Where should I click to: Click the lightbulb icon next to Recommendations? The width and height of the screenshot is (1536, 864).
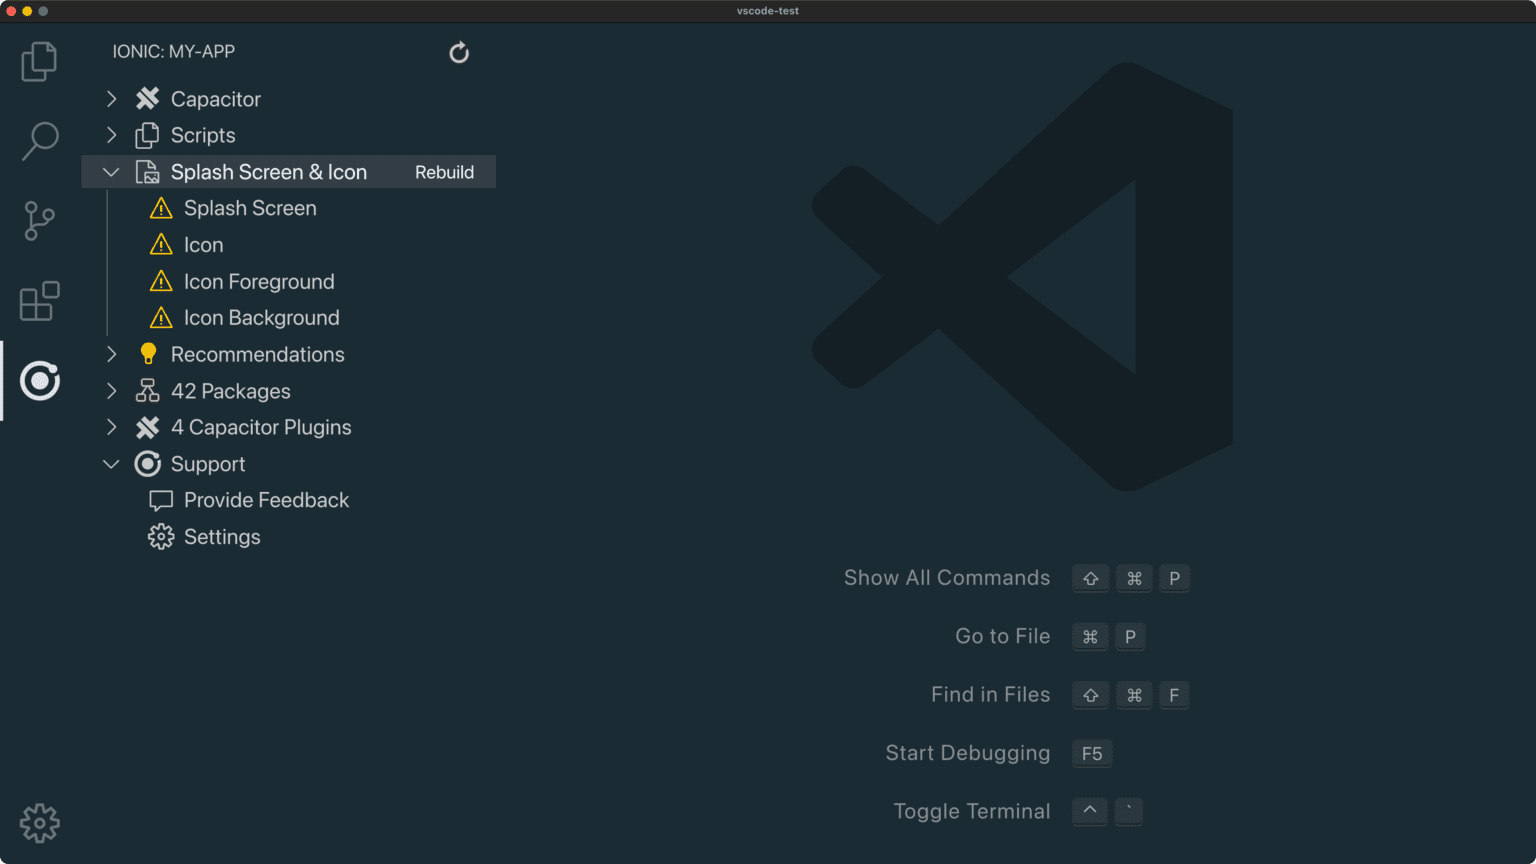pos(147,353)
